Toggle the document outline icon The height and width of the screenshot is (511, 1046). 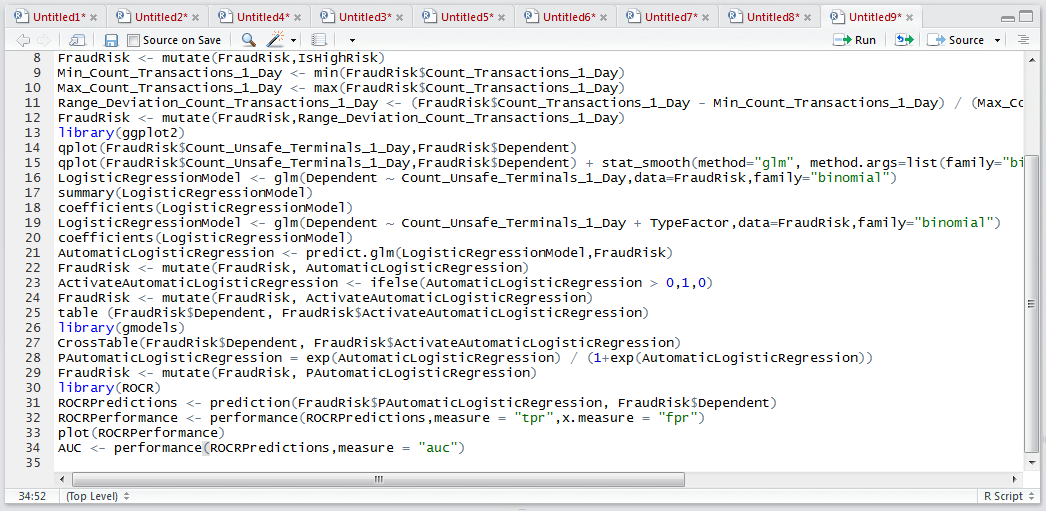pos(1023,40)
